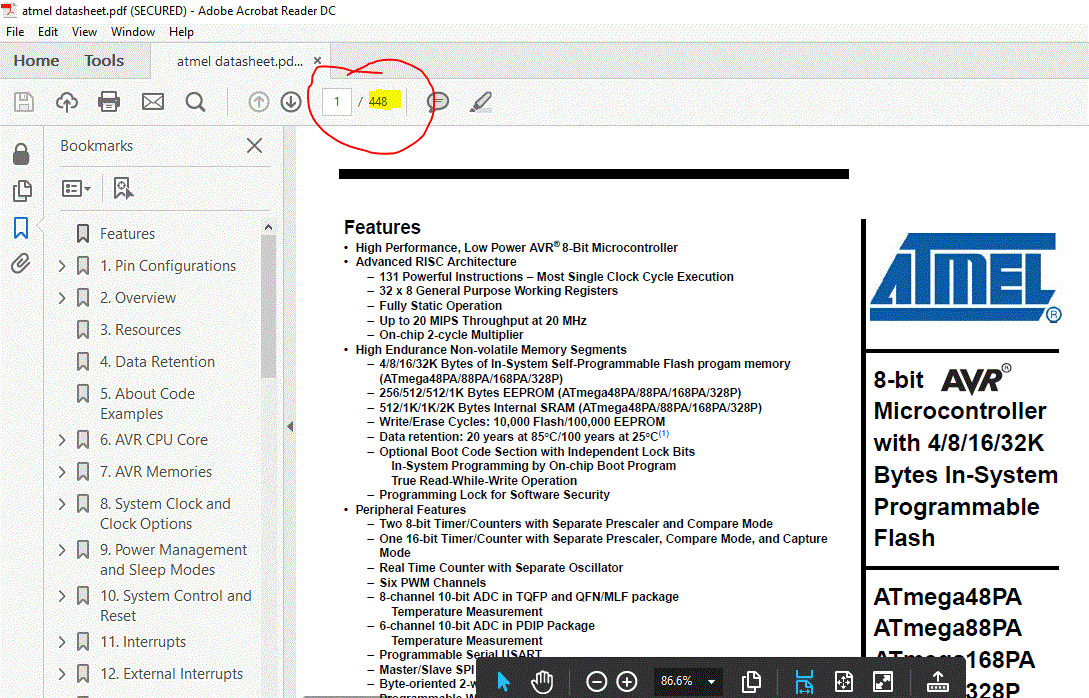Choose the hand pan tool

542,681
